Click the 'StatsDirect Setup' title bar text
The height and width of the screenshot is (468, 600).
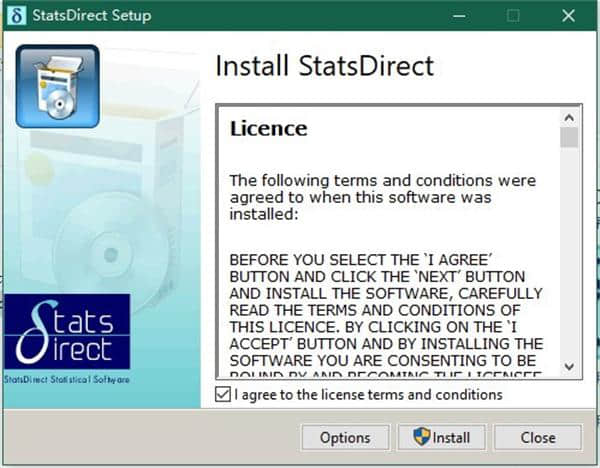click(92, 15)
